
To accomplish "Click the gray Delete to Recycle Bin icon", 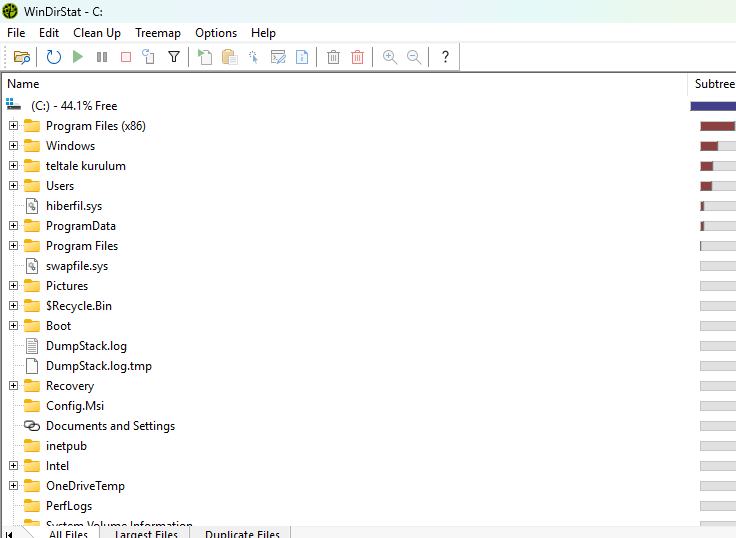I will tap(333, 57).
